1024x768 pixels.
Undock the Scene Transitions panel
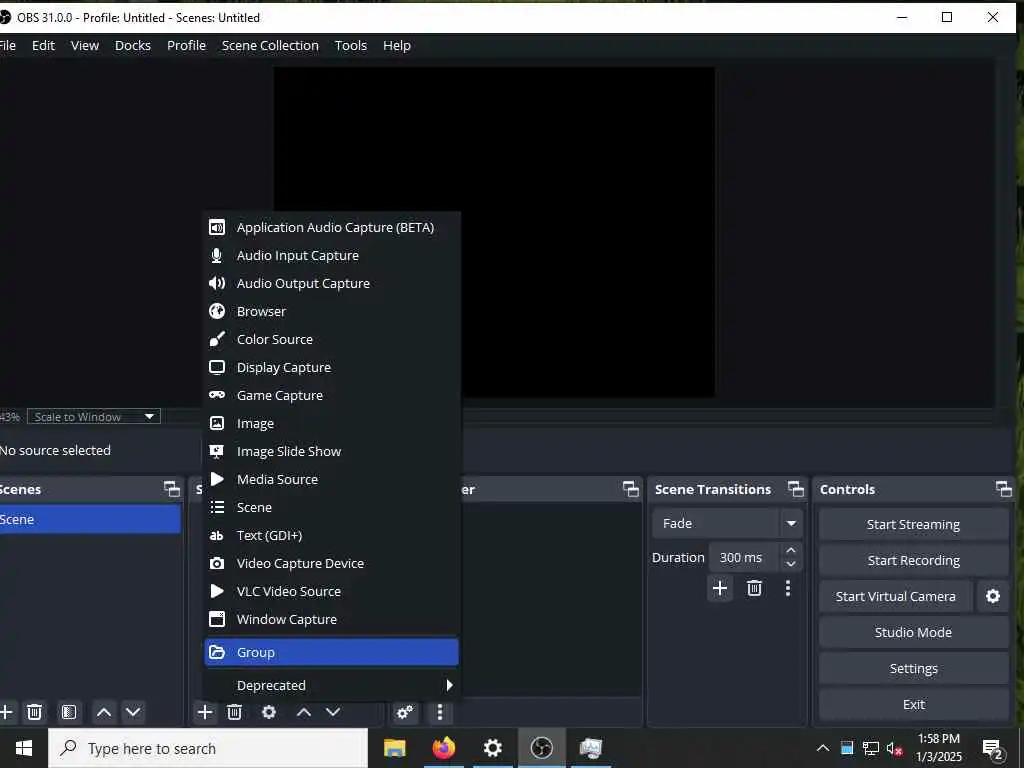pos(796,489)
